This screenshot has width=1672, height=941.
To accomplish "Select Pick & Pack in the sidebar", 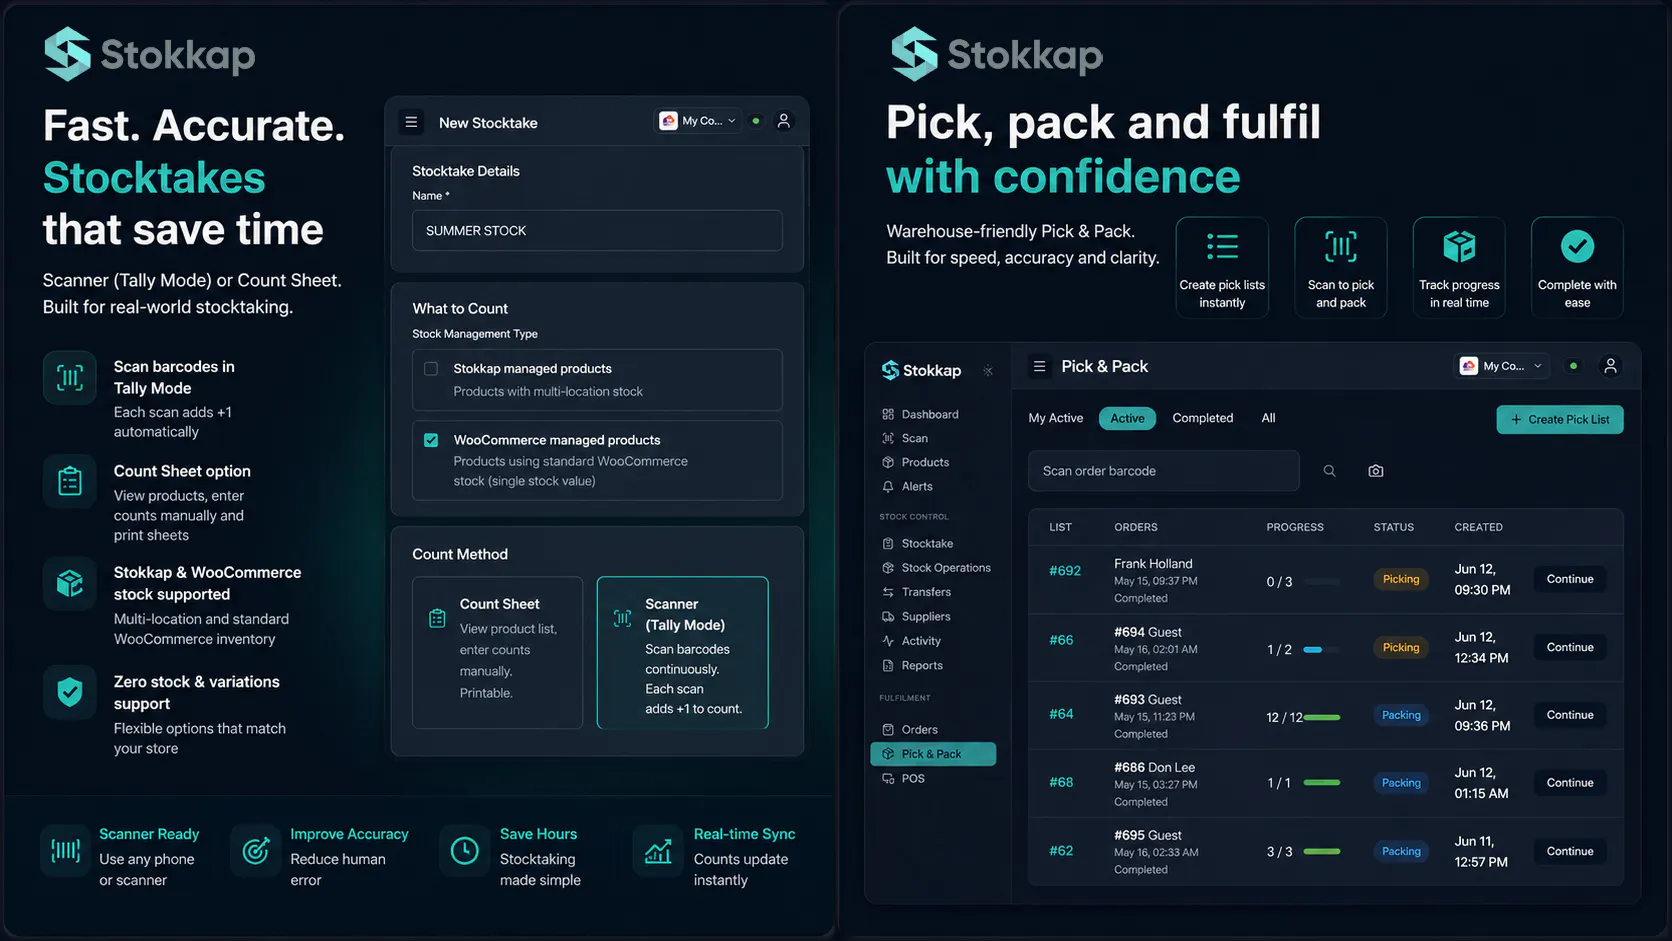I will [x=933, y=754].
